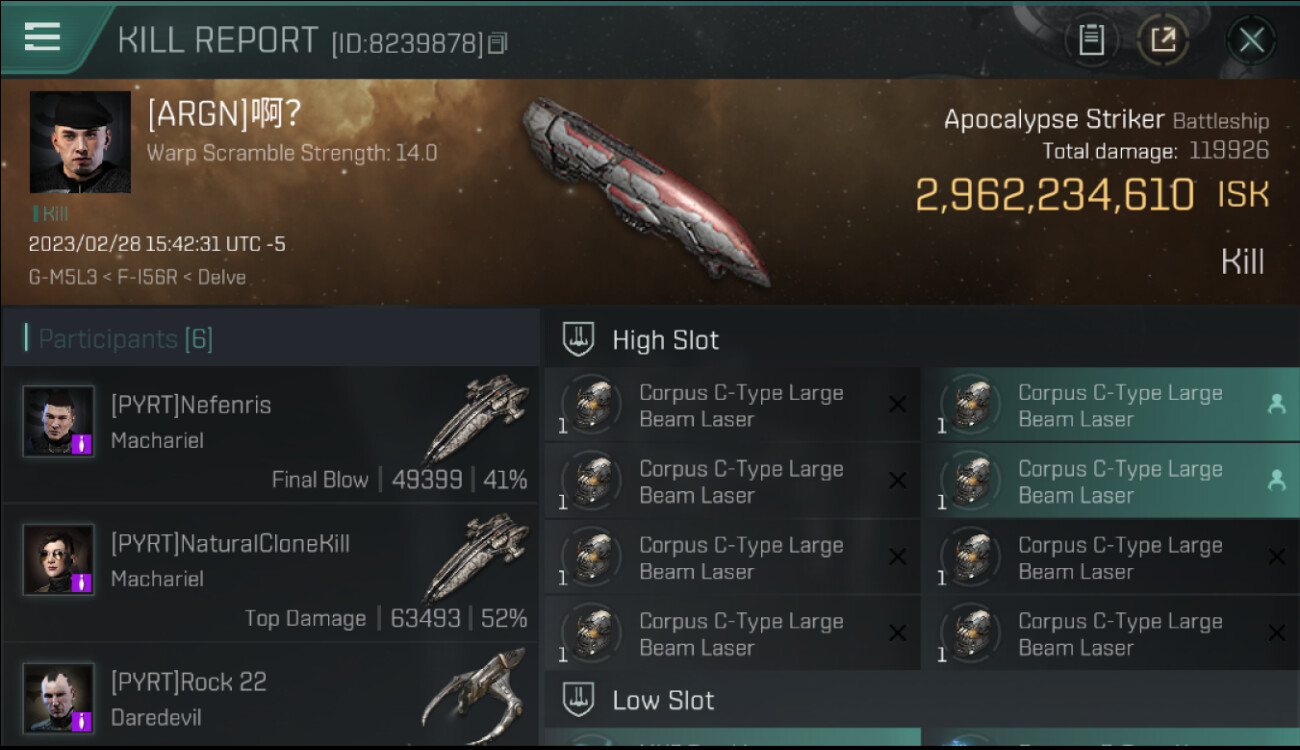Click the Low Slot section icon

pos(578,699)
